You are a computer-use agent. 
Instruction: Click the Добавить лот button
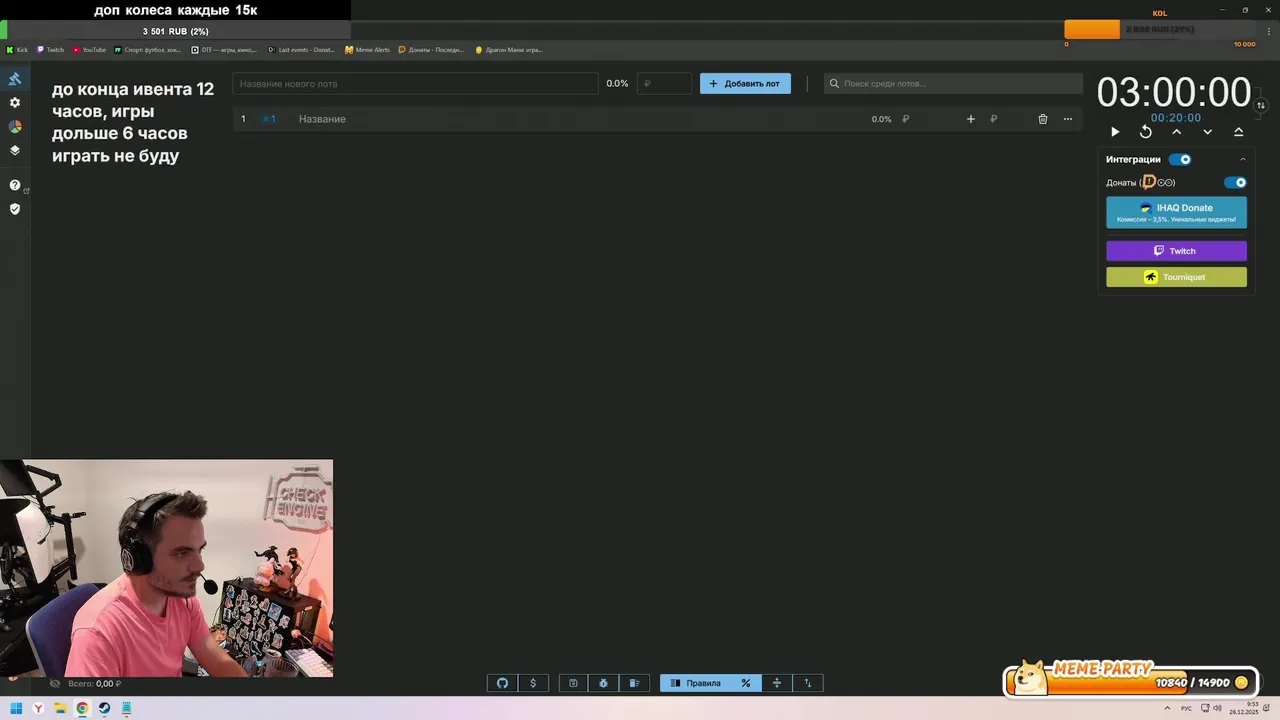[x=745, y=84]
